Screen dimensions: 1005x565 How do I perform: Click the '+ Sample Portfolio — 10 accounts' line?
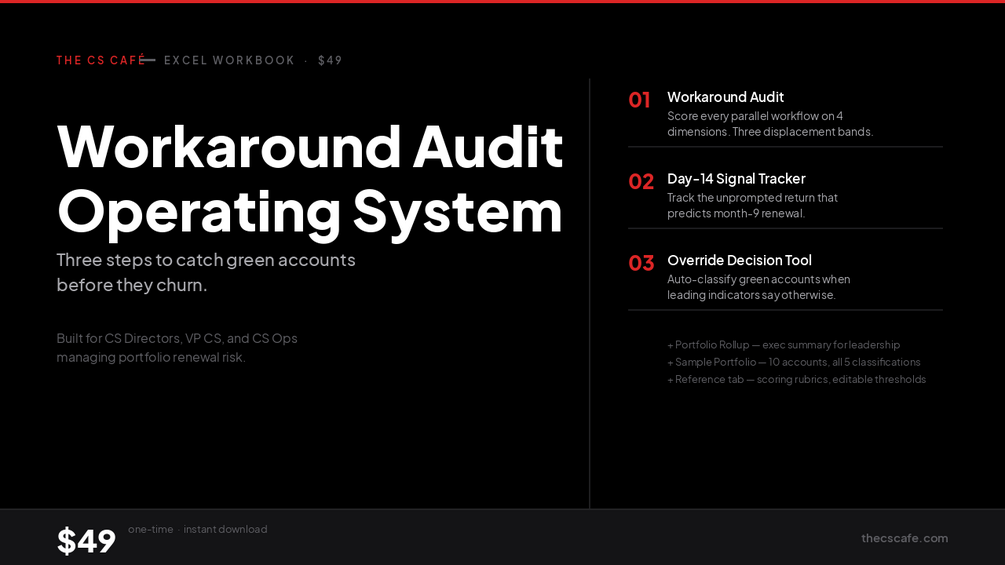point(793,362)
